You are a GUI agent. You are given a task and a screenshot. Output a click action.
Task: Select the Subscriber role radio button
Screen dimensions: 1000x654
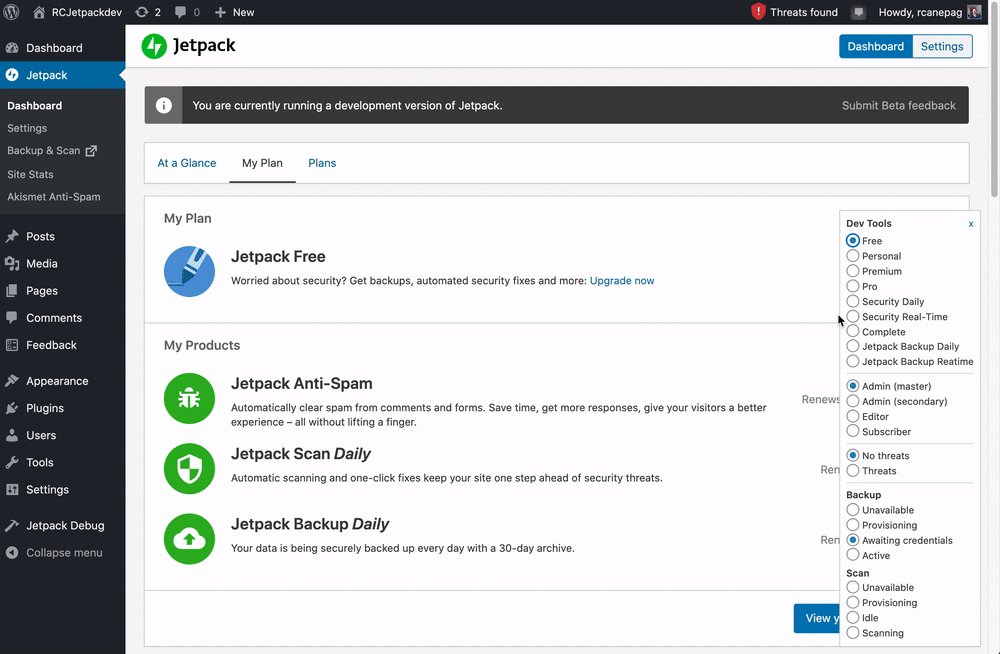coord(853,431)
